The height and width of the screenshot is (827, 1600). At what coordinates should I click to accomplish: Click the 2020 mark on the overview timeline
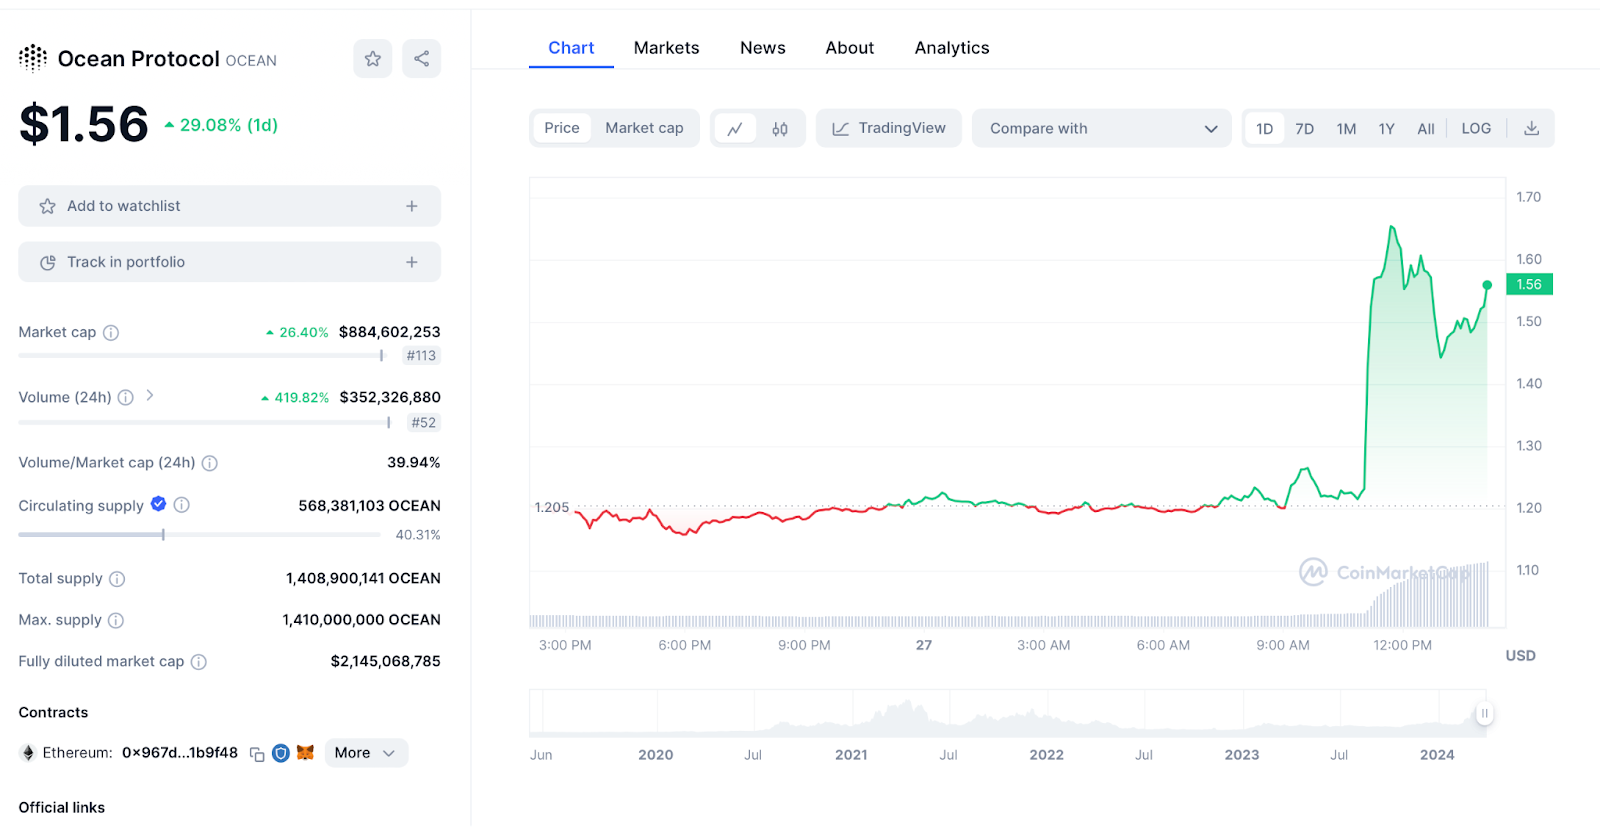click(656, 755)
